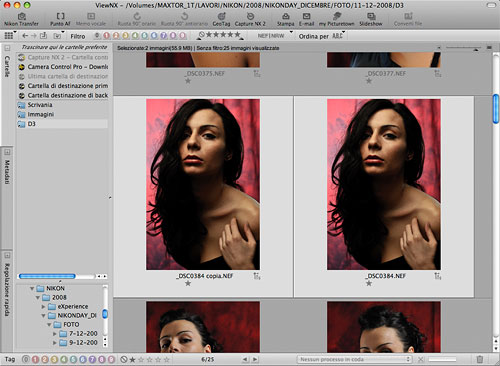Launch Capture NX 2 from the toolbar
Screen dimensions: 500x366
[x=250, y=19]
